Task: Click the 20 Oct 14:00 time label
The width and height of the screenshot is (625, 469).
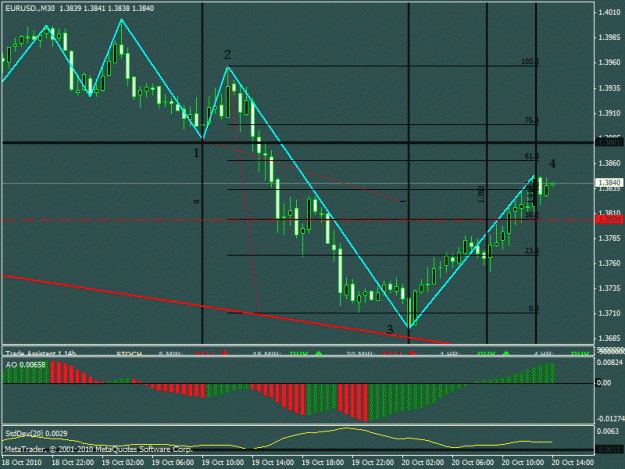Action: pyautogui.click(x=572, y=462)
